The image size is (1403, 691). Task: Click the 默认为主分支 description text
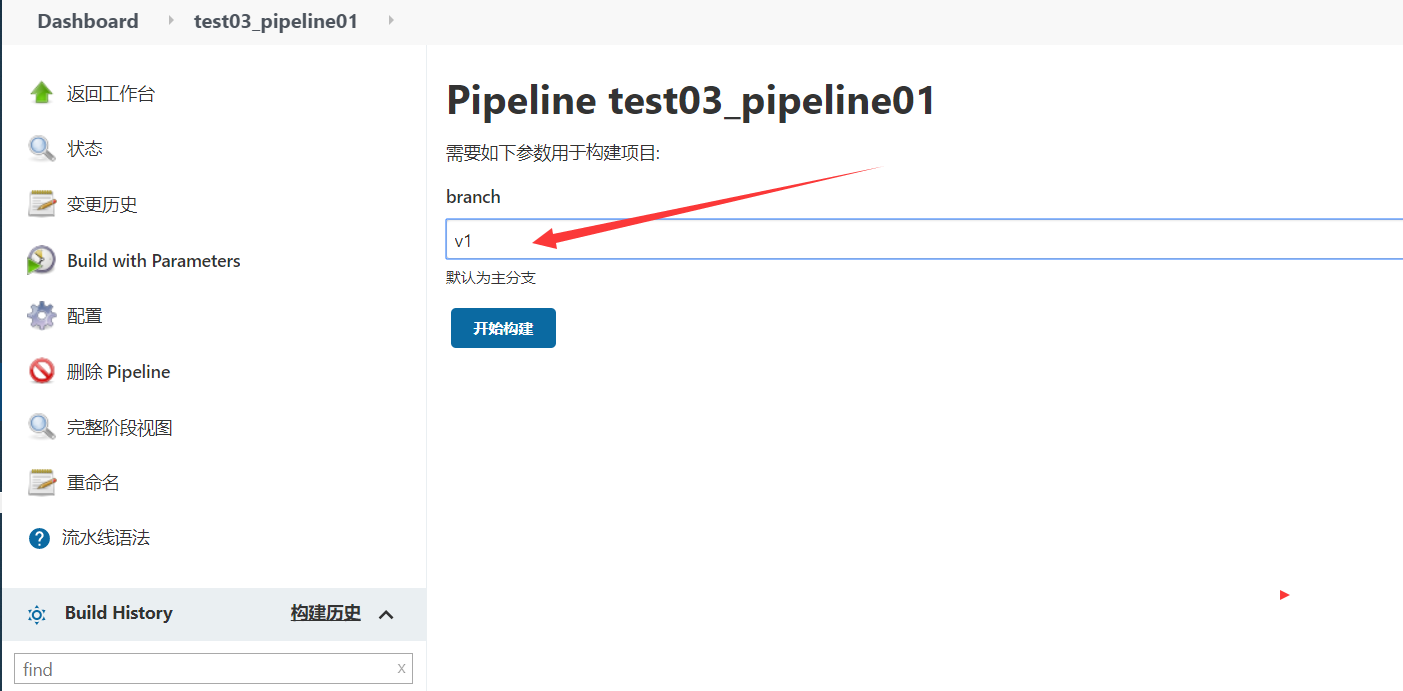(491, 278)
